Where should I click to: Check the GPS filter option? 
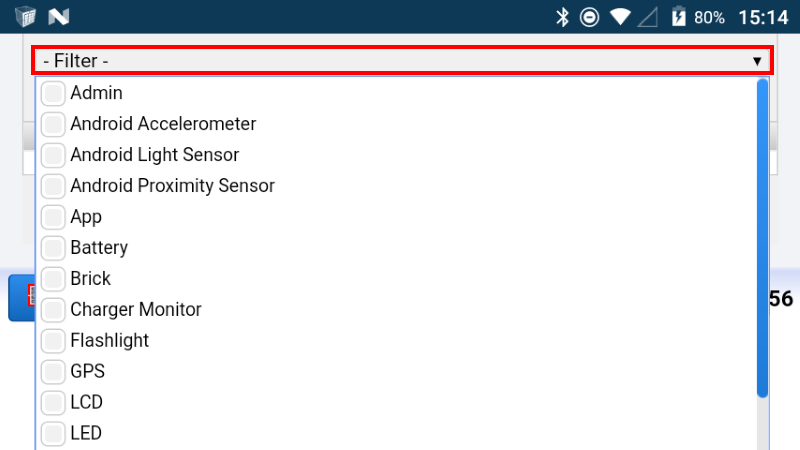tap(53, 372)
